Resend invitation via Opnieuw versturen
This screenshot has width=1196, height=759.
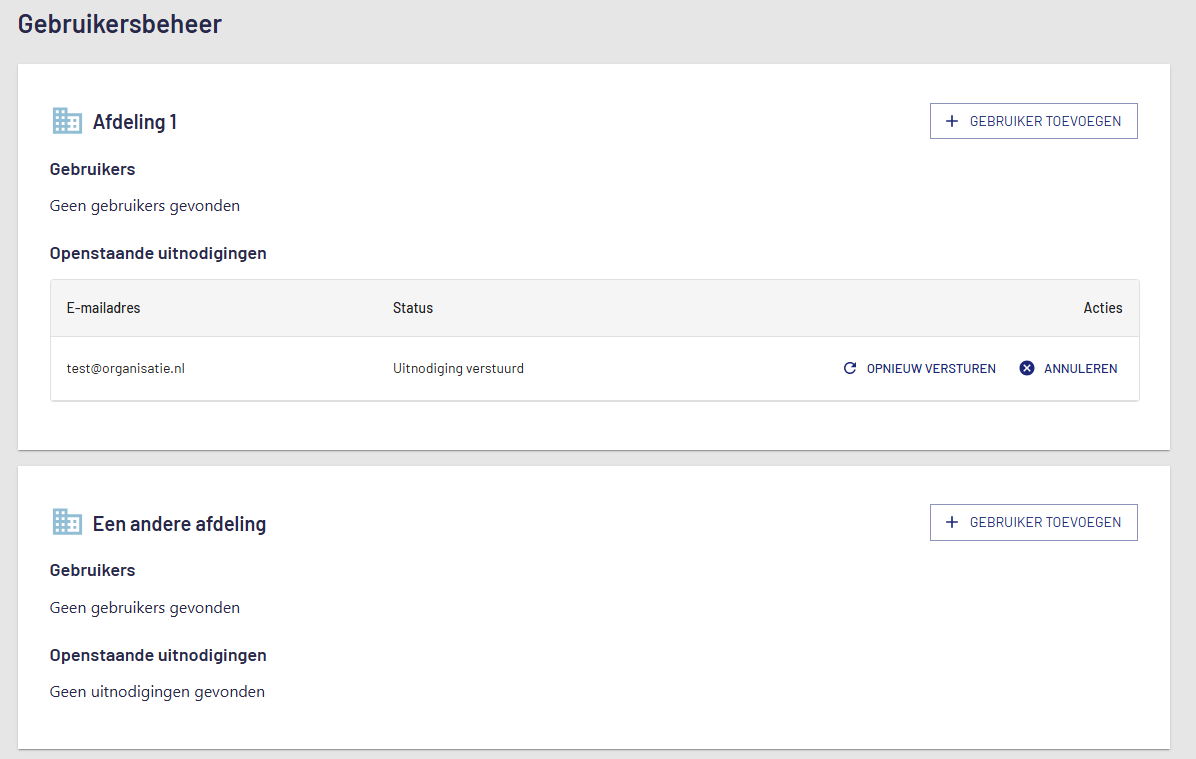(x=930, y=368)
